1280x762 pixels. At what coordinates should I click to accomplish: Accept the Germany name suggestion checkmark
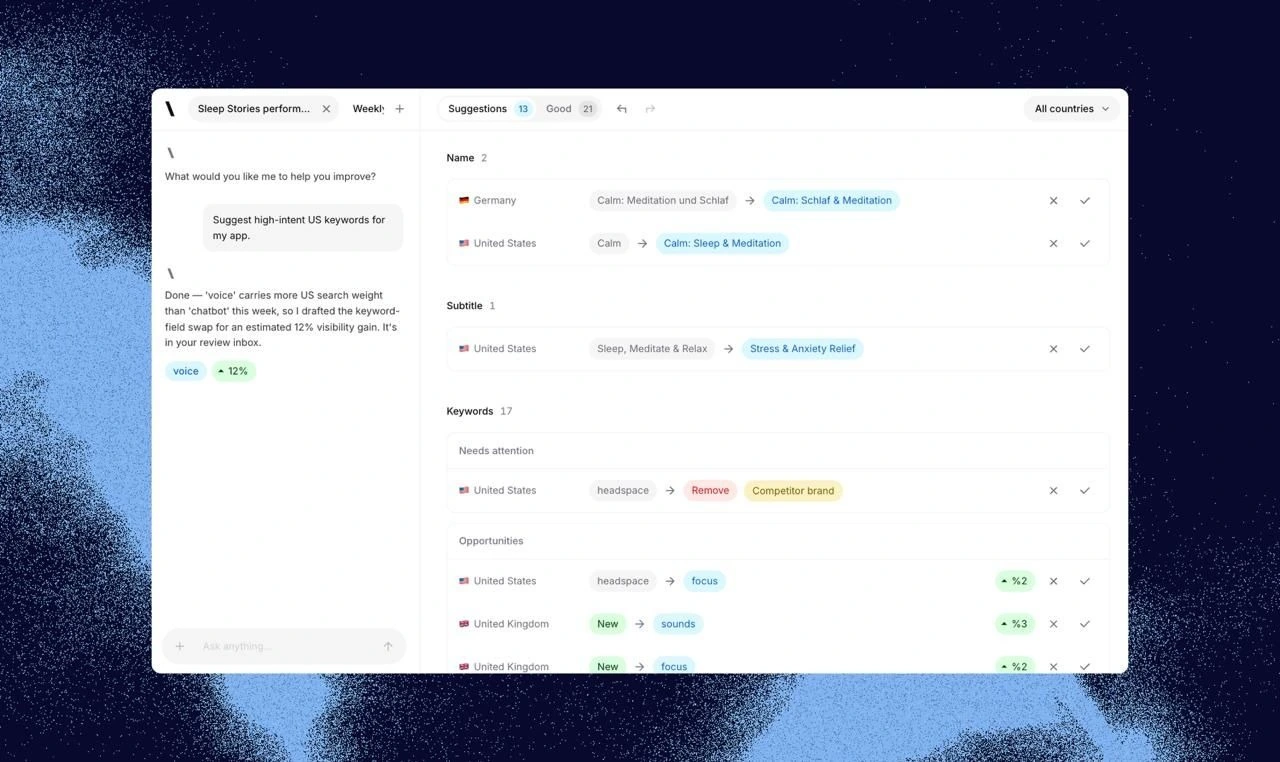pyautogui.click(x=1085, y=201)
